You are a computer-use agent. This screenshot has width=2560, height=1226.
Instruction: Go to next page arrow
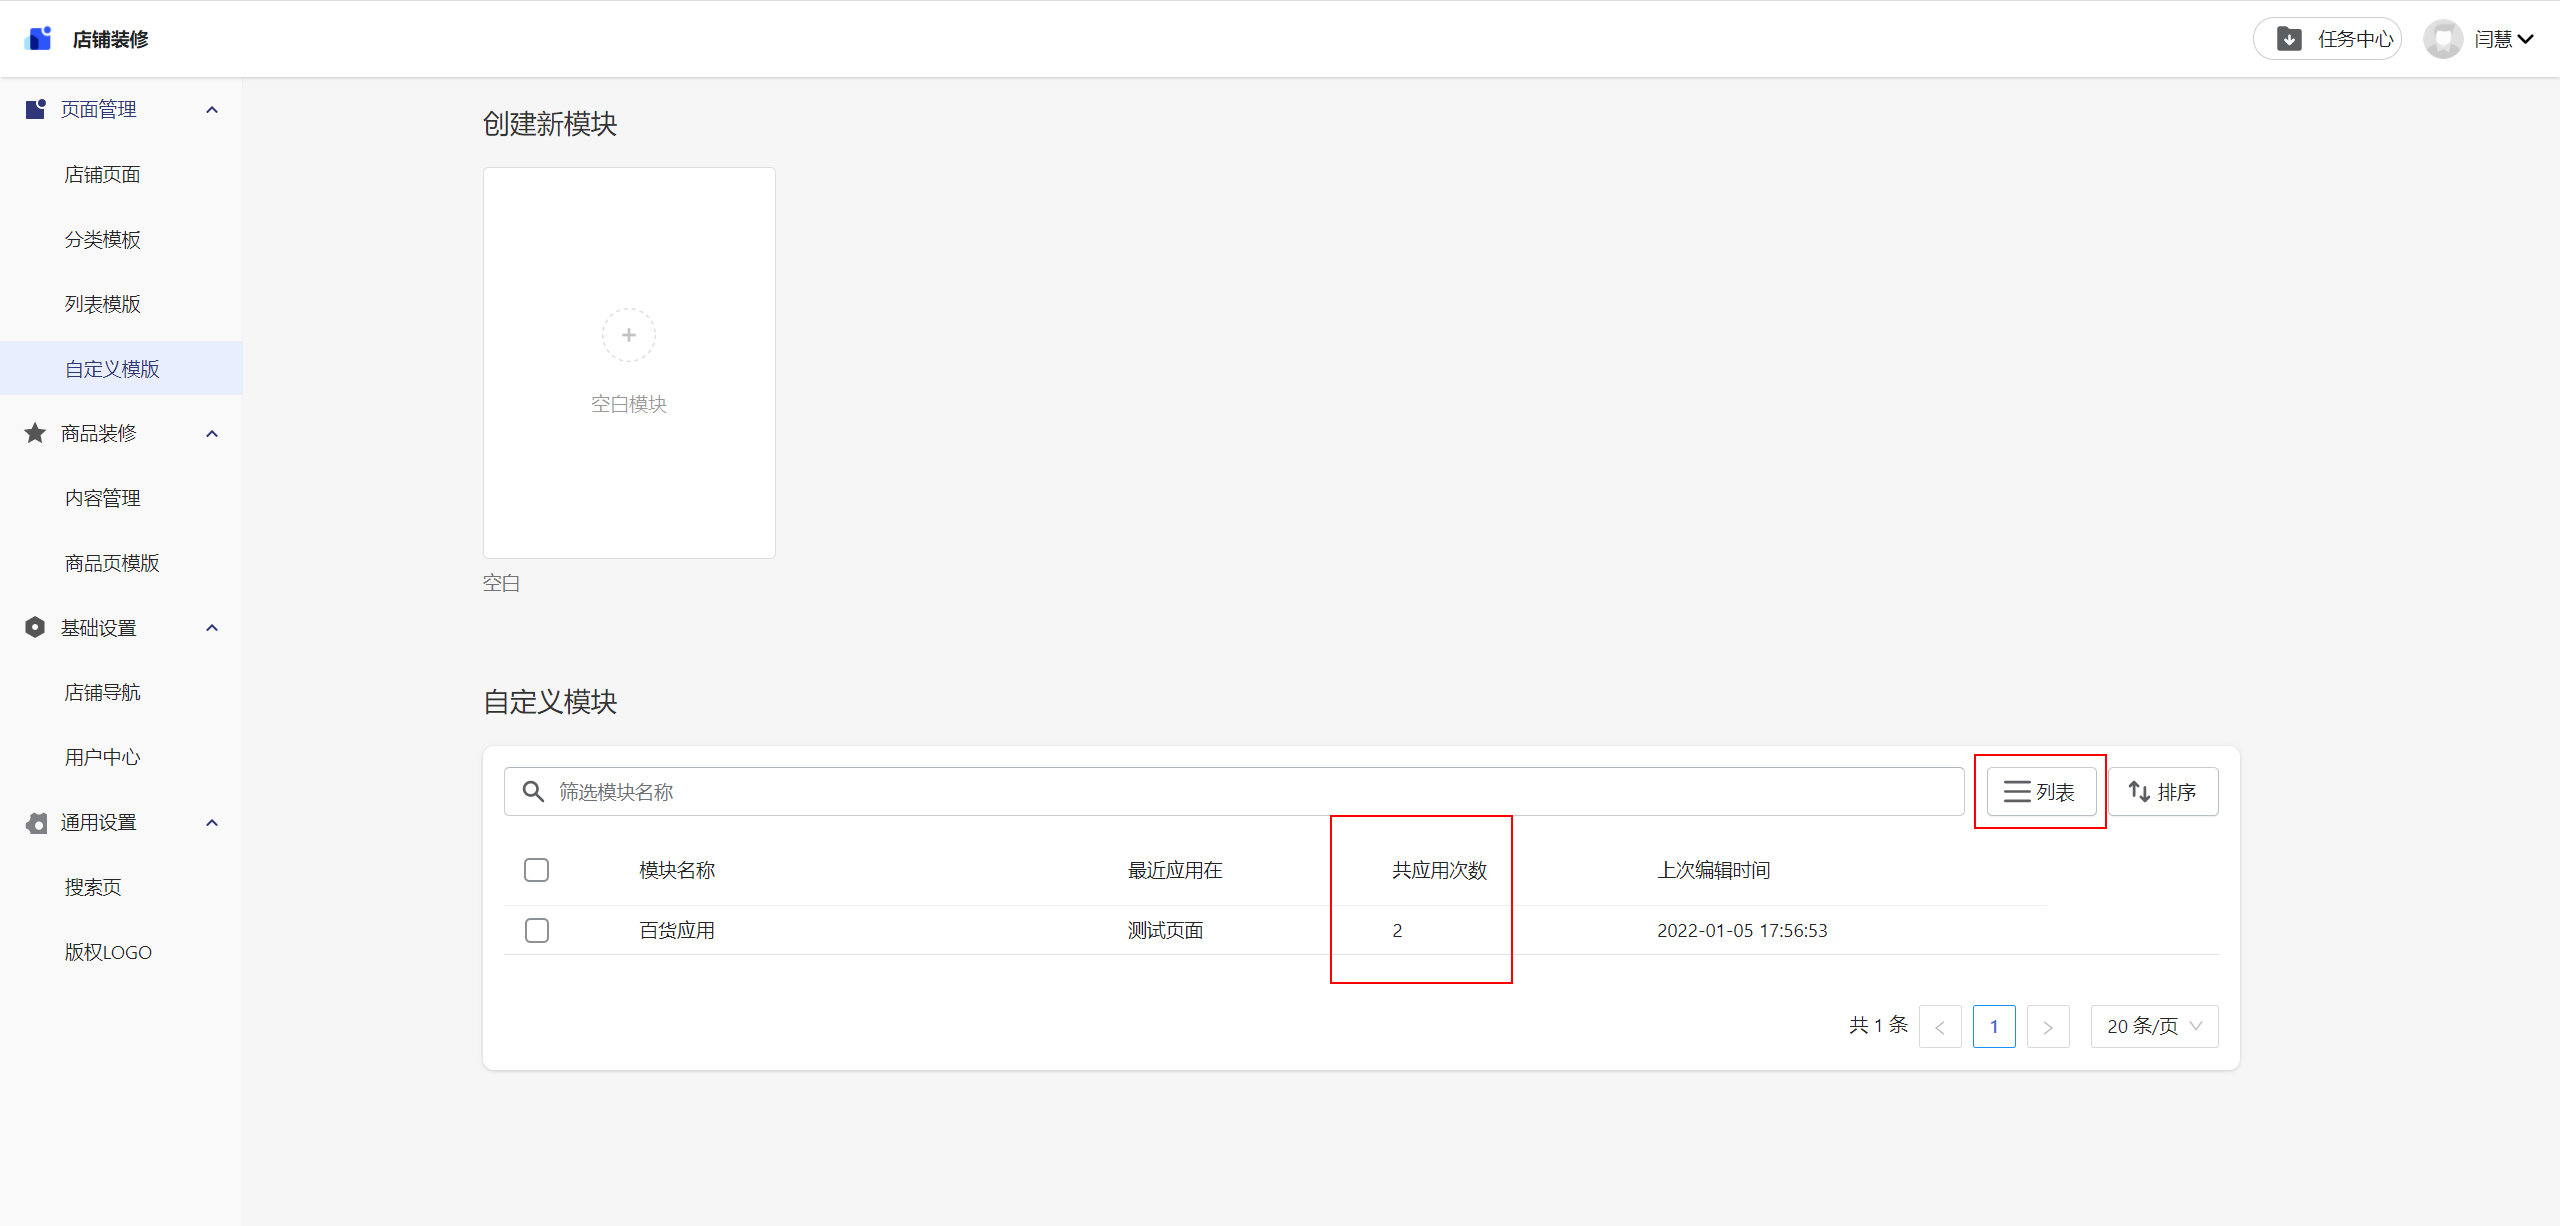click(x=2047, y=1027)
